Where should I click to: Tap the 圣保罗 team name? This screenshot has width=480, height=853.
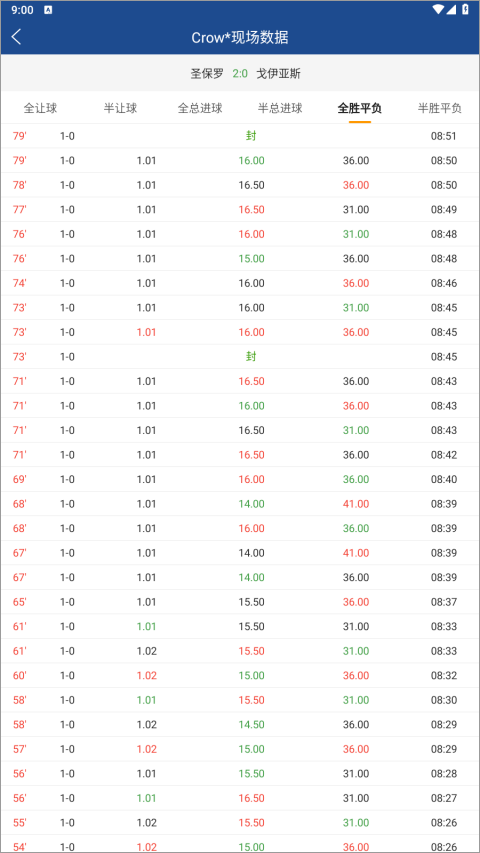click(x=207, y=74)
